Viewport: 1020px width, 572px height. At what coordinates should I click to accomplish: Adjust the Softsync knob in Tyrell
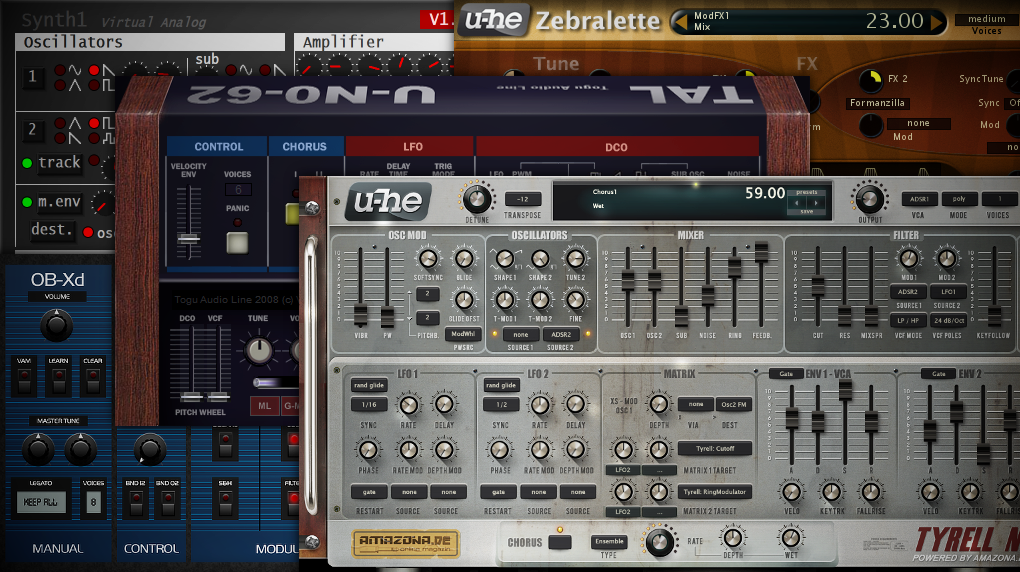pyautogui.click(x=428, y=258)
